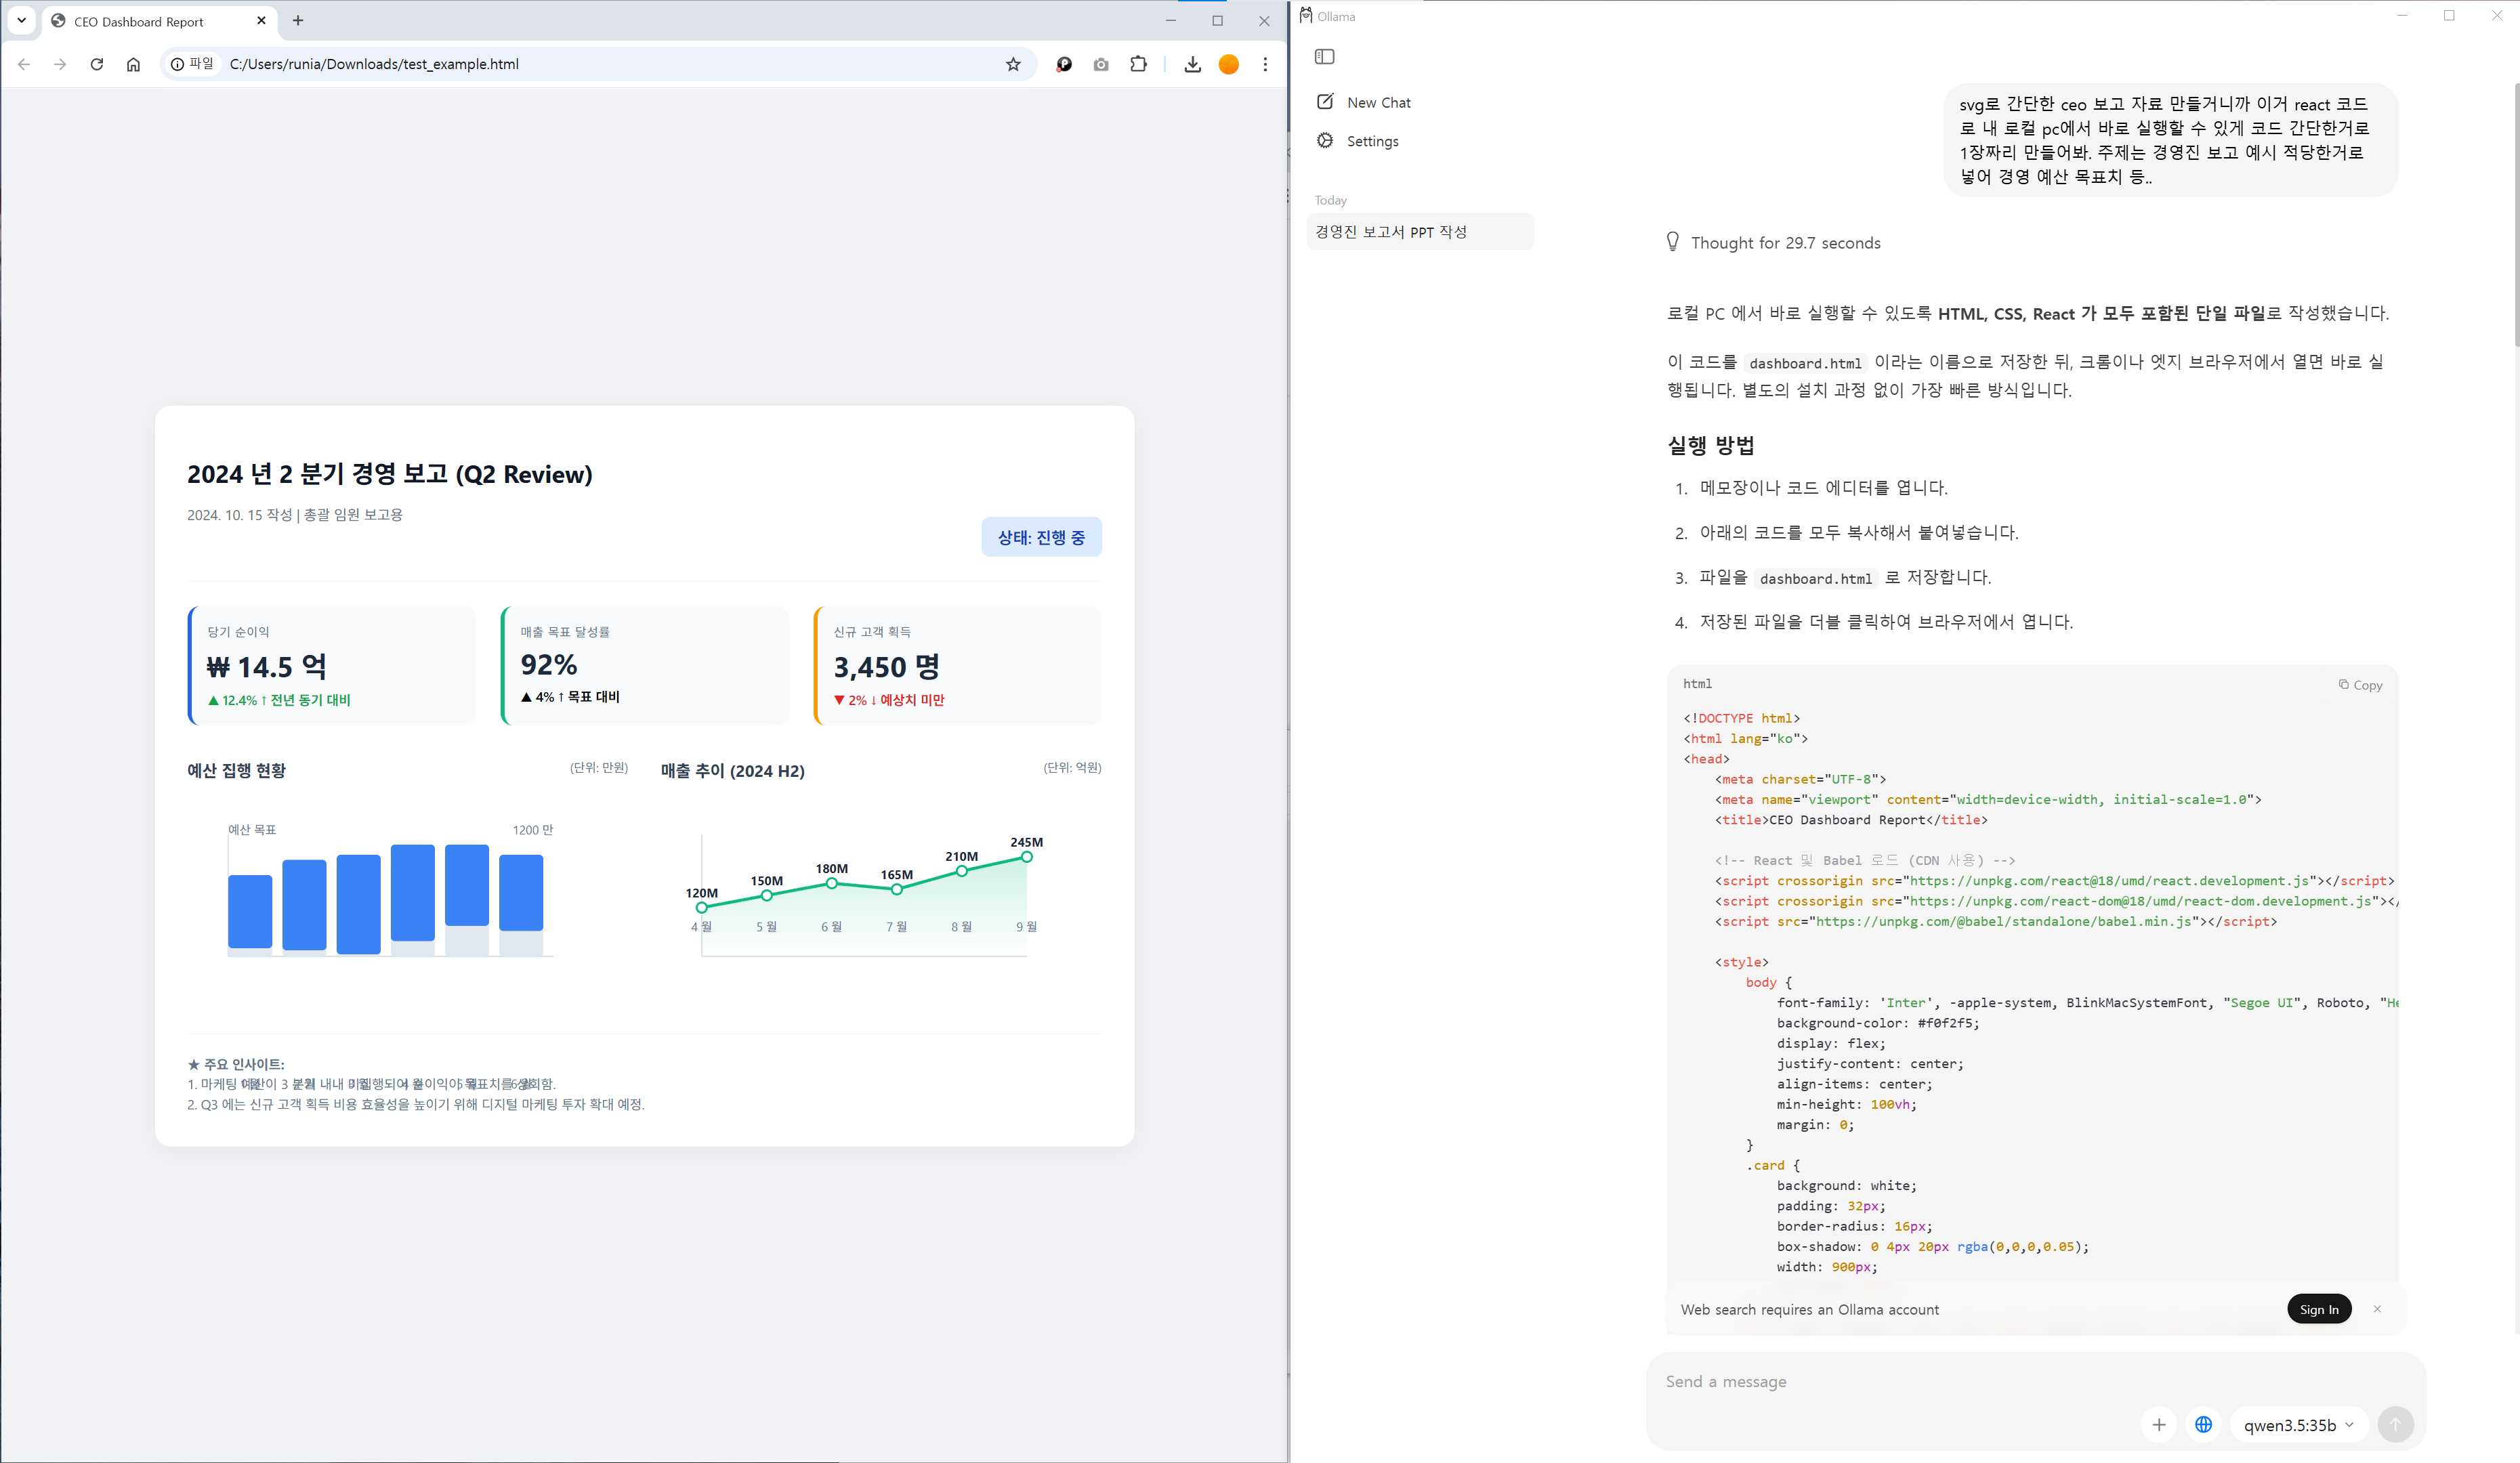Bookmark this page with the star icon
Screen dimensions: 2520x1463
click(1013, 64)
